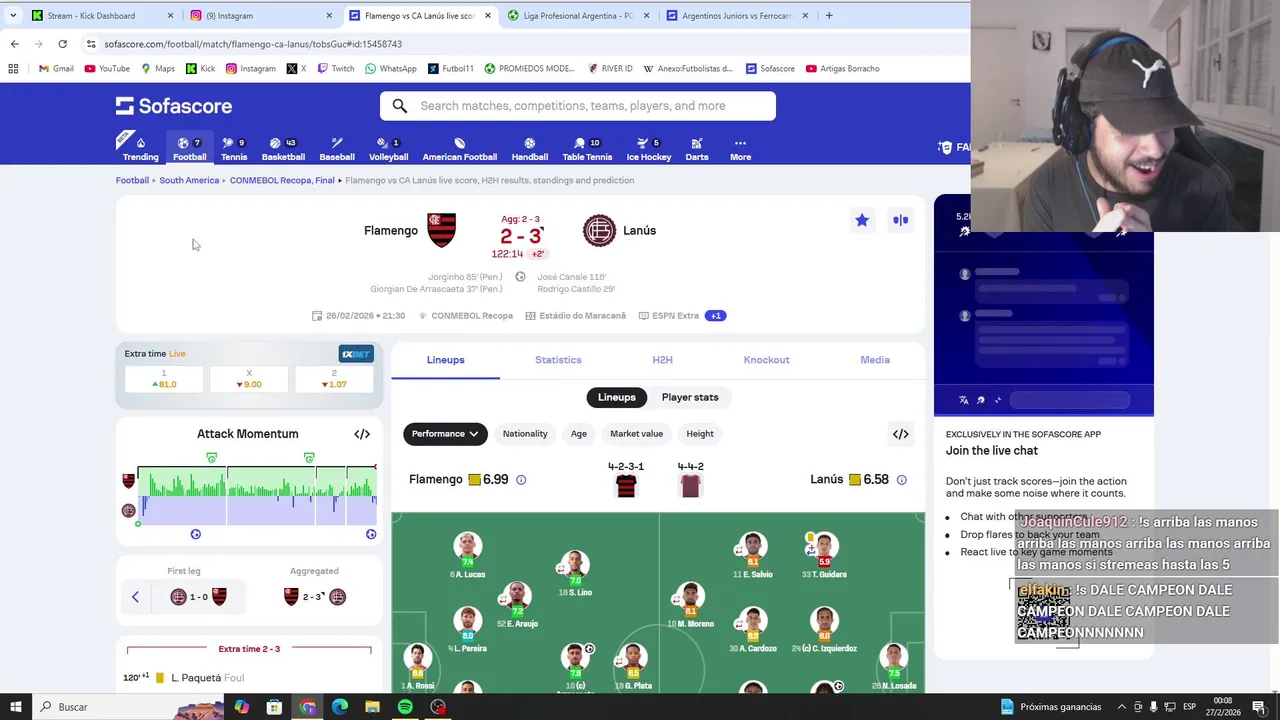
Task: Open the Table Tennis category
Action: pos(587,149)
